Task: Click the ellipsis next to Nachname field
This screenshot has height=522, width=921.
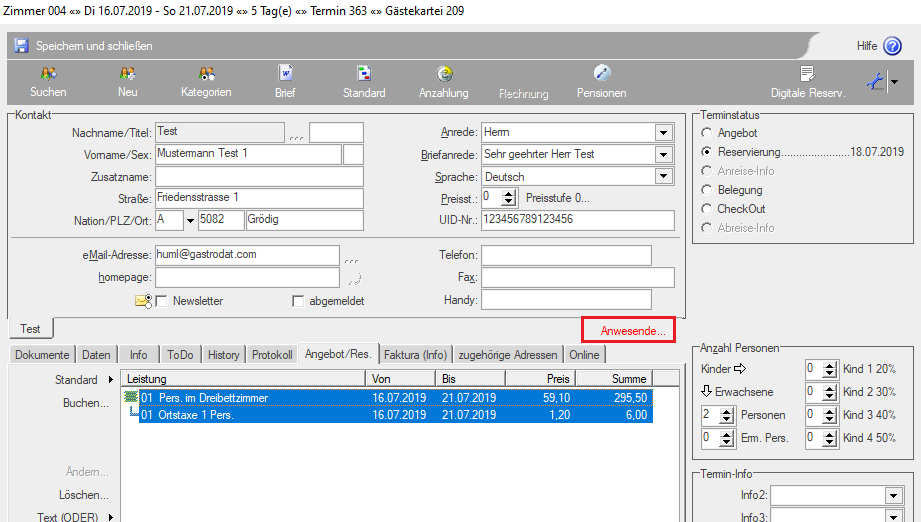Action: (297, 137)
